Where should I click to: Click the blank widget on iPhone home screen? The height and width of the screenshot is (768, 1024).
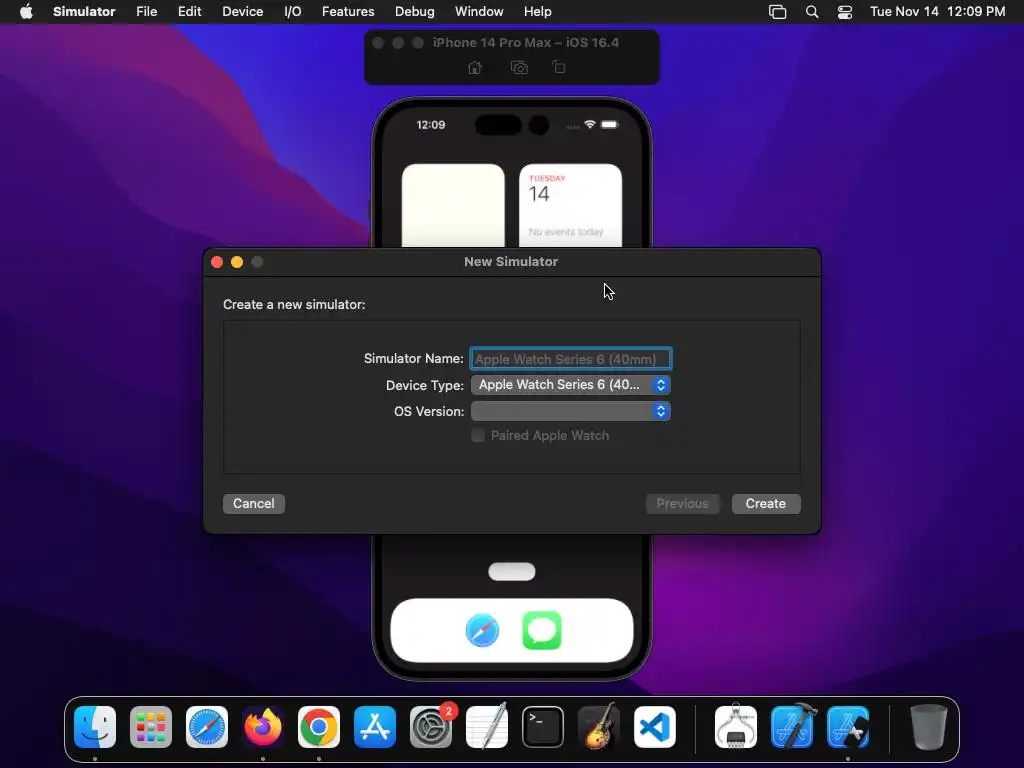(453, 206)
